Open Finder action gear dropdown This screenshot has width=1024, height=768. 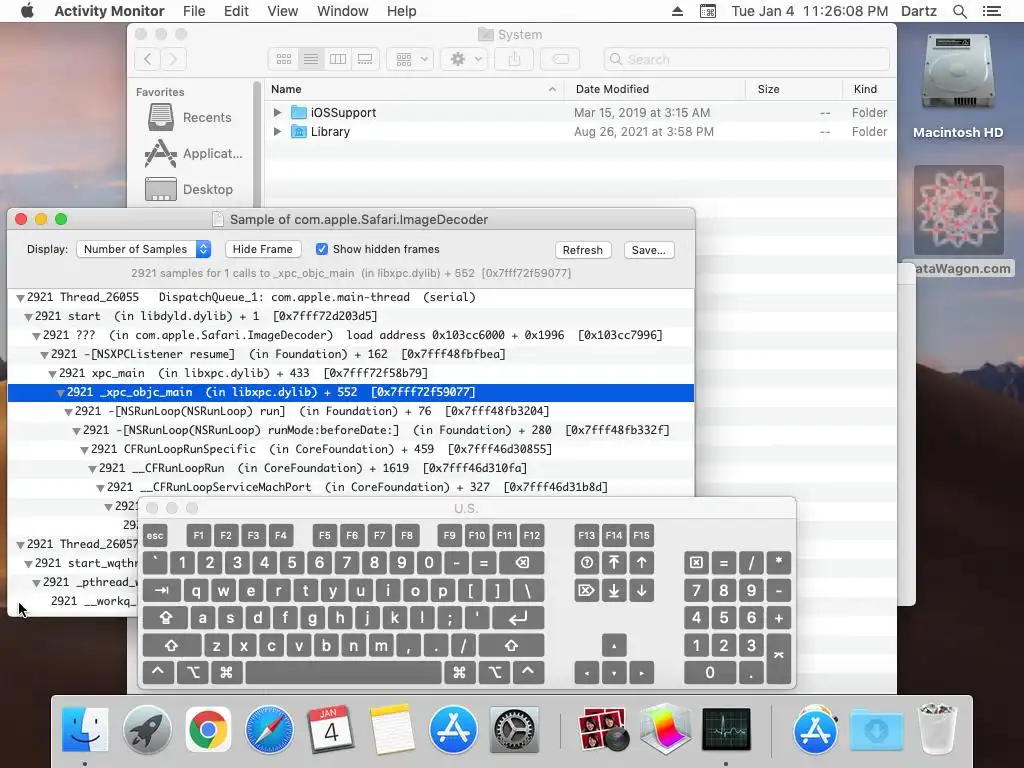pyautogui.click(x=464, y=59)
